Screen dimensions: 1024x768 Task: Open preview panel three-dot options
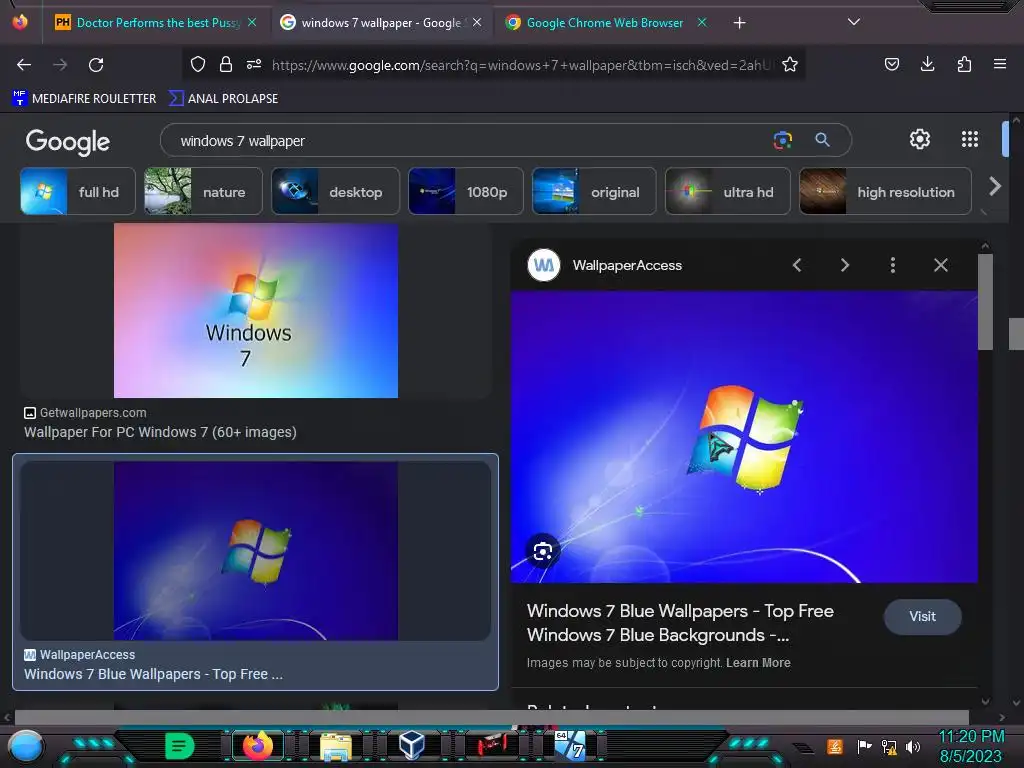coord(893,265)
